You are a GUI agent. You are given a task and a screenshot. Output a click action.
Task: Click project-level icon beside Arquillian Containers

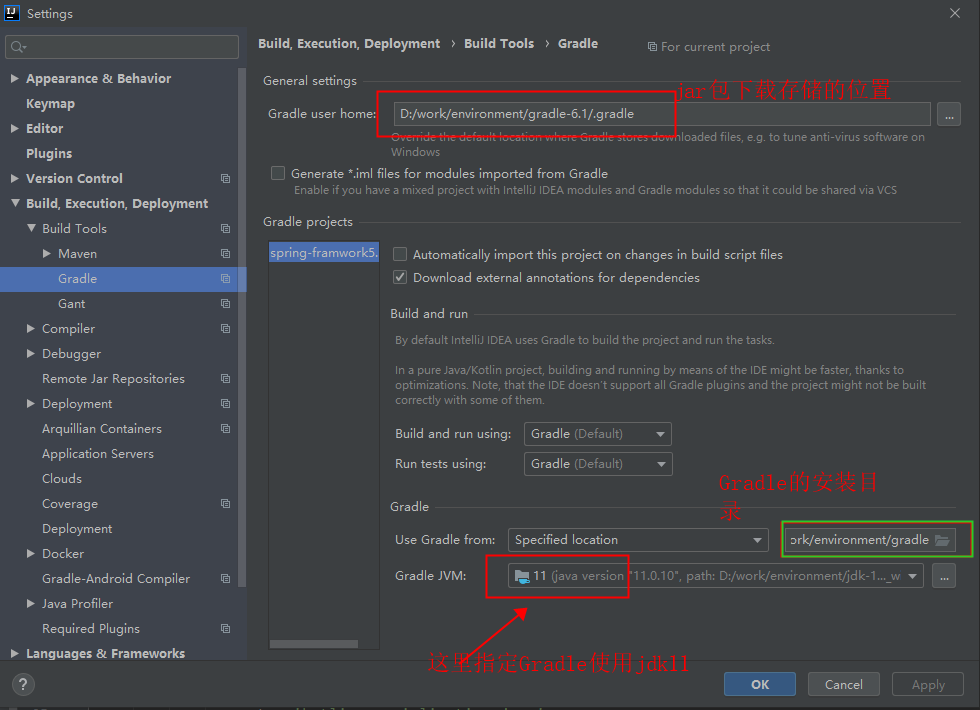[x=226, y=429]
